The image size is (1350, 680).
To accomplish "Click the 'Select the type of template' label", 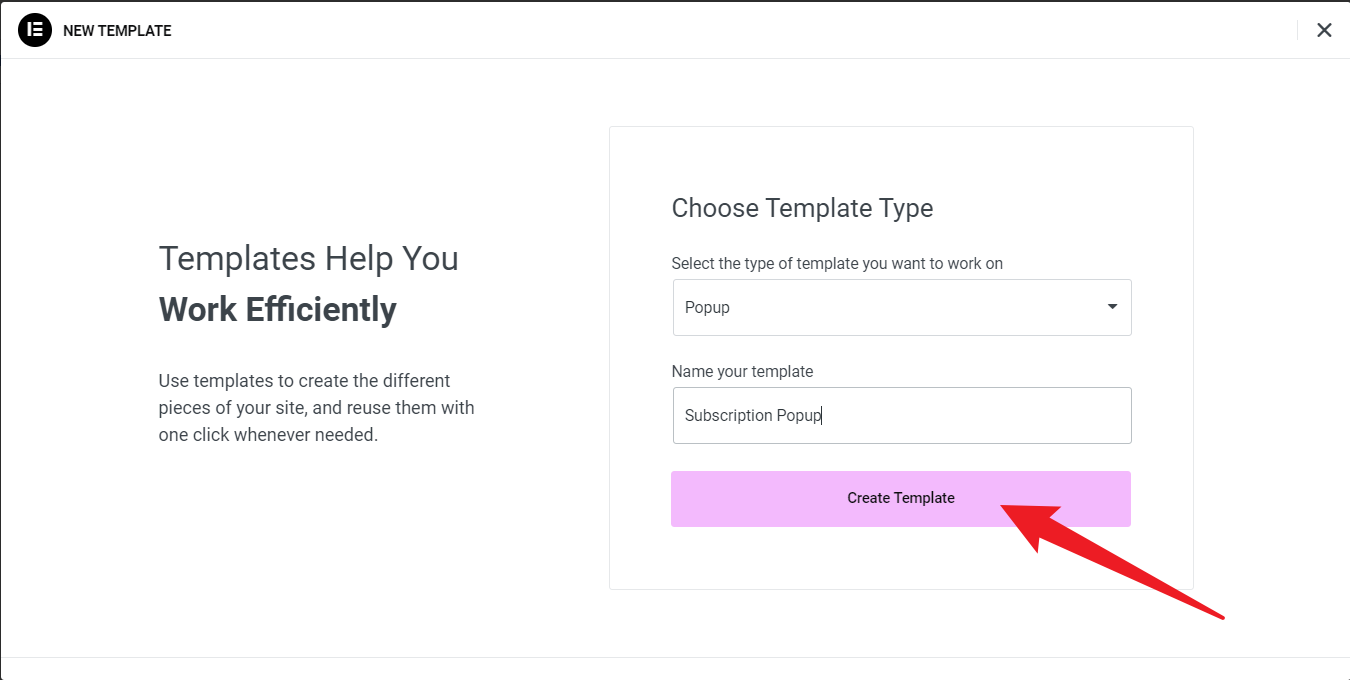I will pyautogui.click(x=837, y=263).
